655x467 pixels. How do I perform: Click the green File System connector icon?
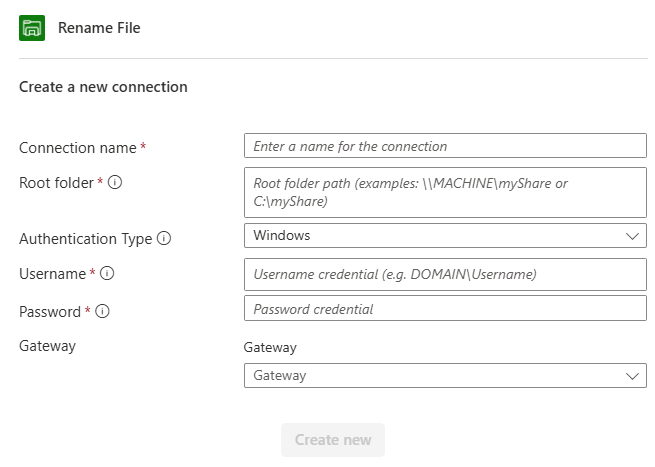pos(32,28)
